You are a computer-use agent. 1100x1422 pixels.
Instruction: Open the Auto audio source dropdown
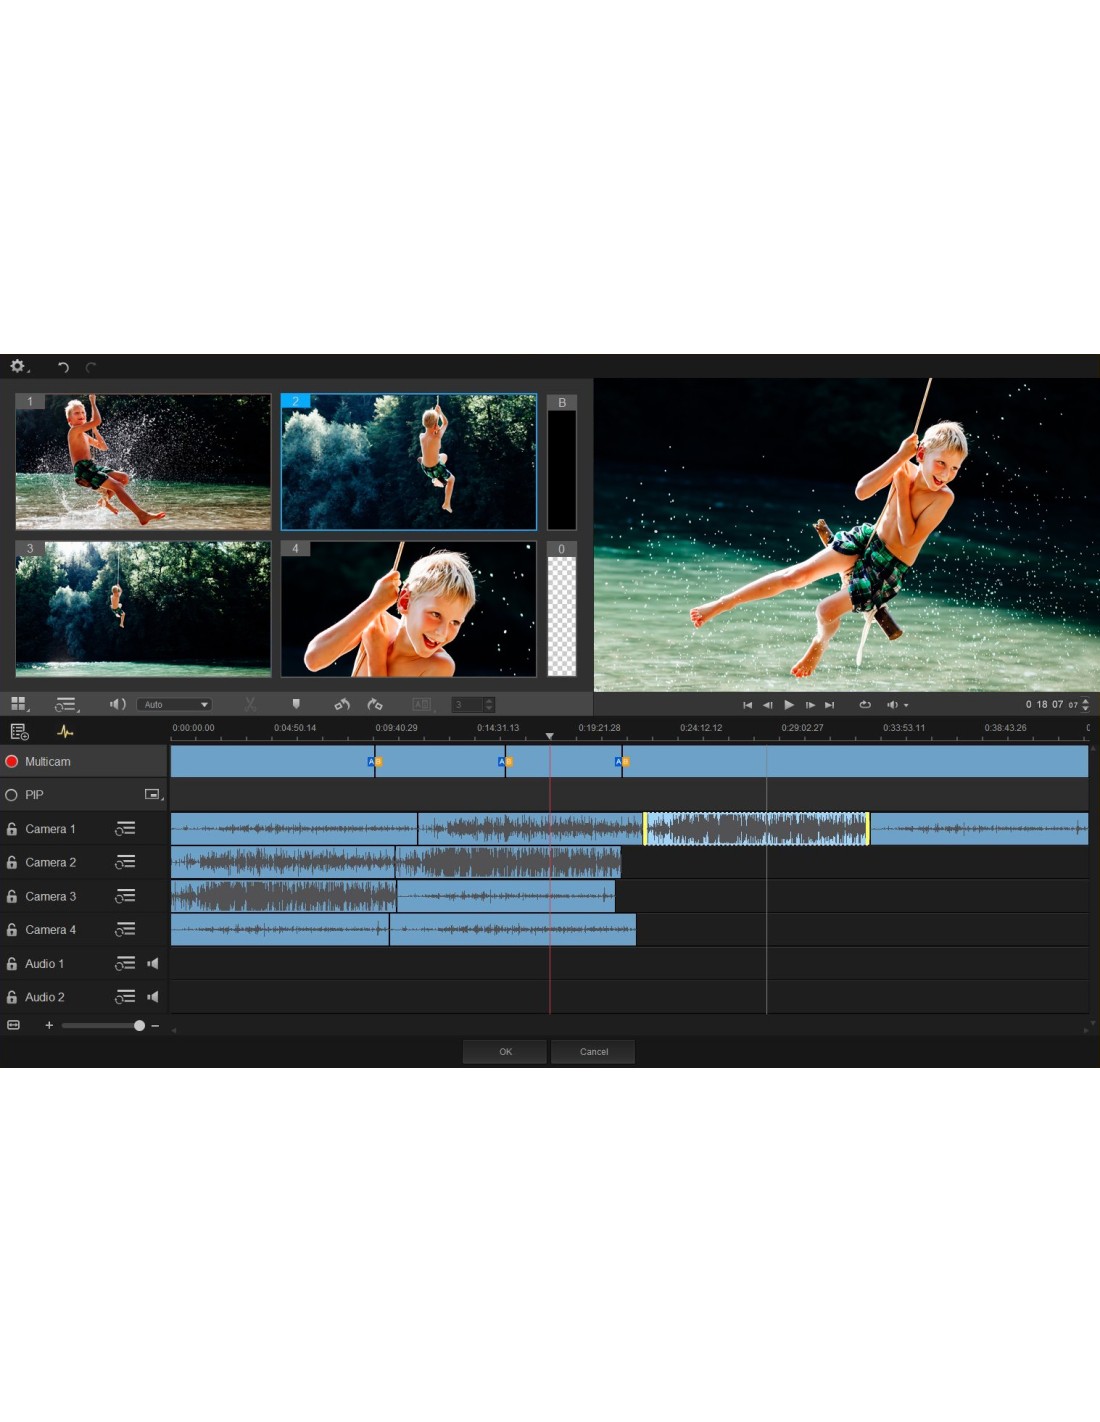[174, 705]
